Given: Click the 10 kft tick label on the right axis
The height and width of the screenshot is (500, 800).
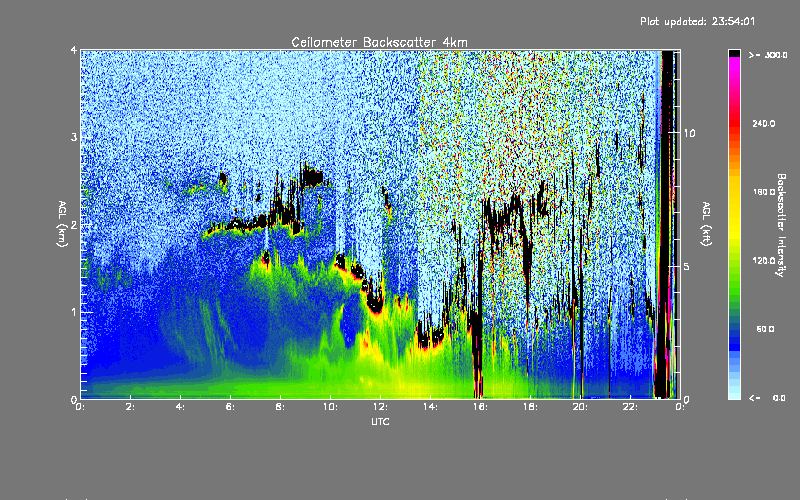Looking at the screenshot, I should click(689, 133).
